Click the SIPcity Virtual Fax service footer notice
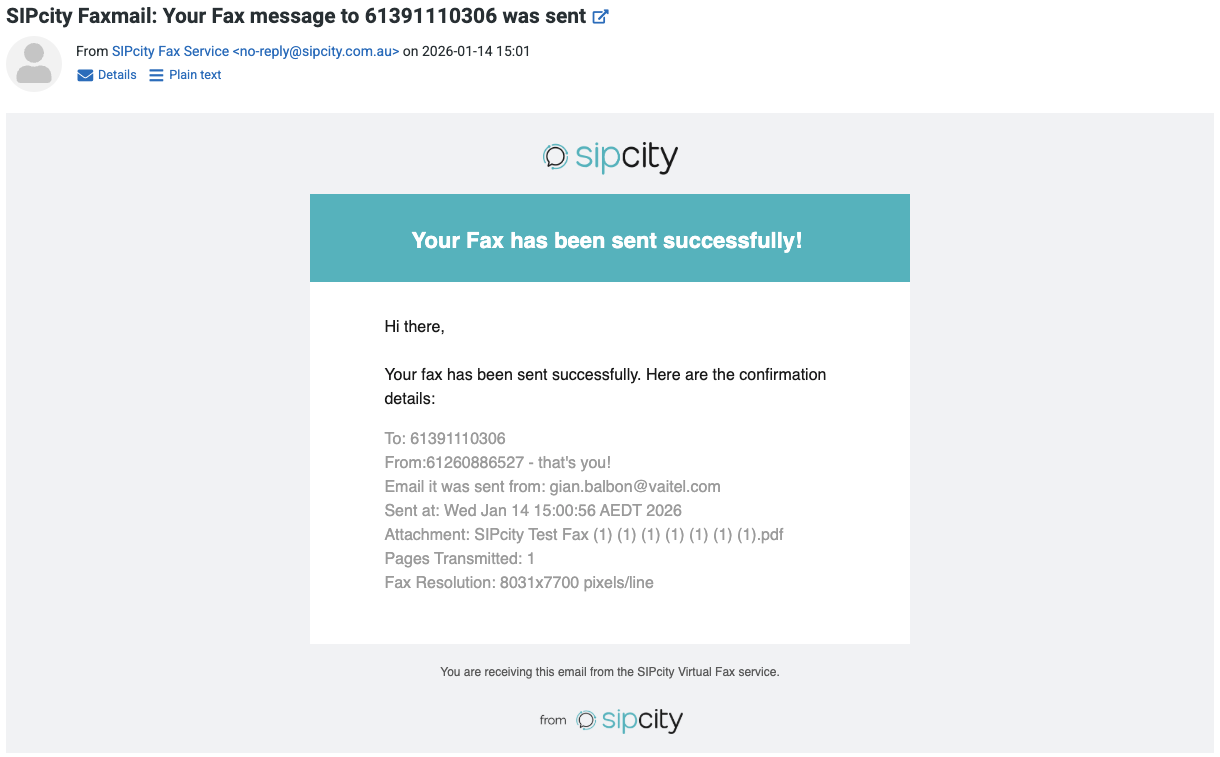The image size is (1220, 757). (609, 672)
